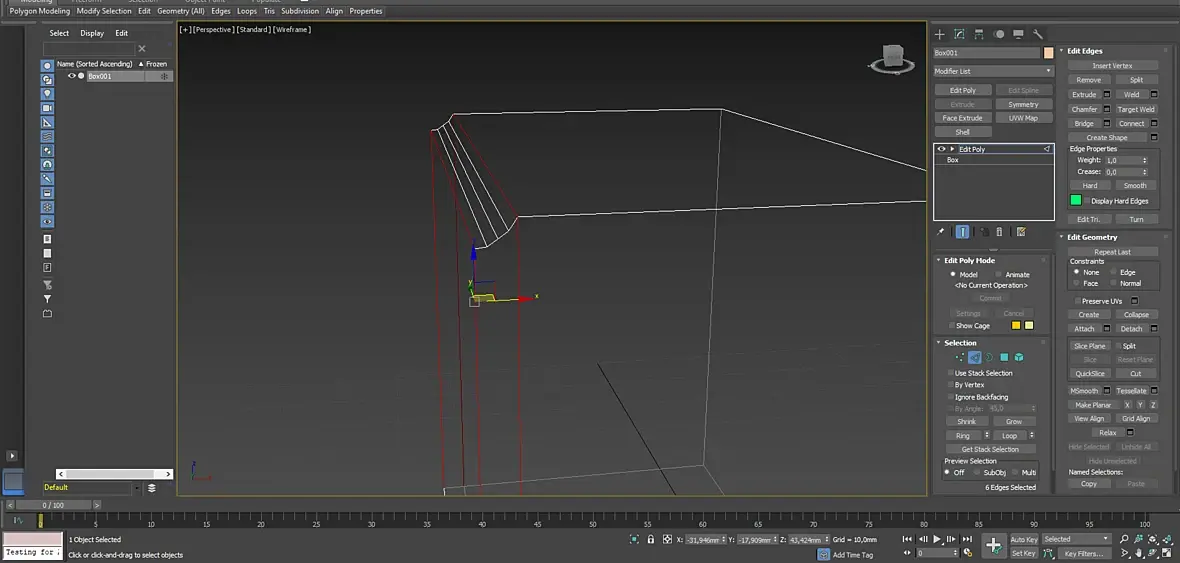This screenshot has height=563, width=1180.
Task: Open the Create tab (plus icon)
Action: coord(939,34)
